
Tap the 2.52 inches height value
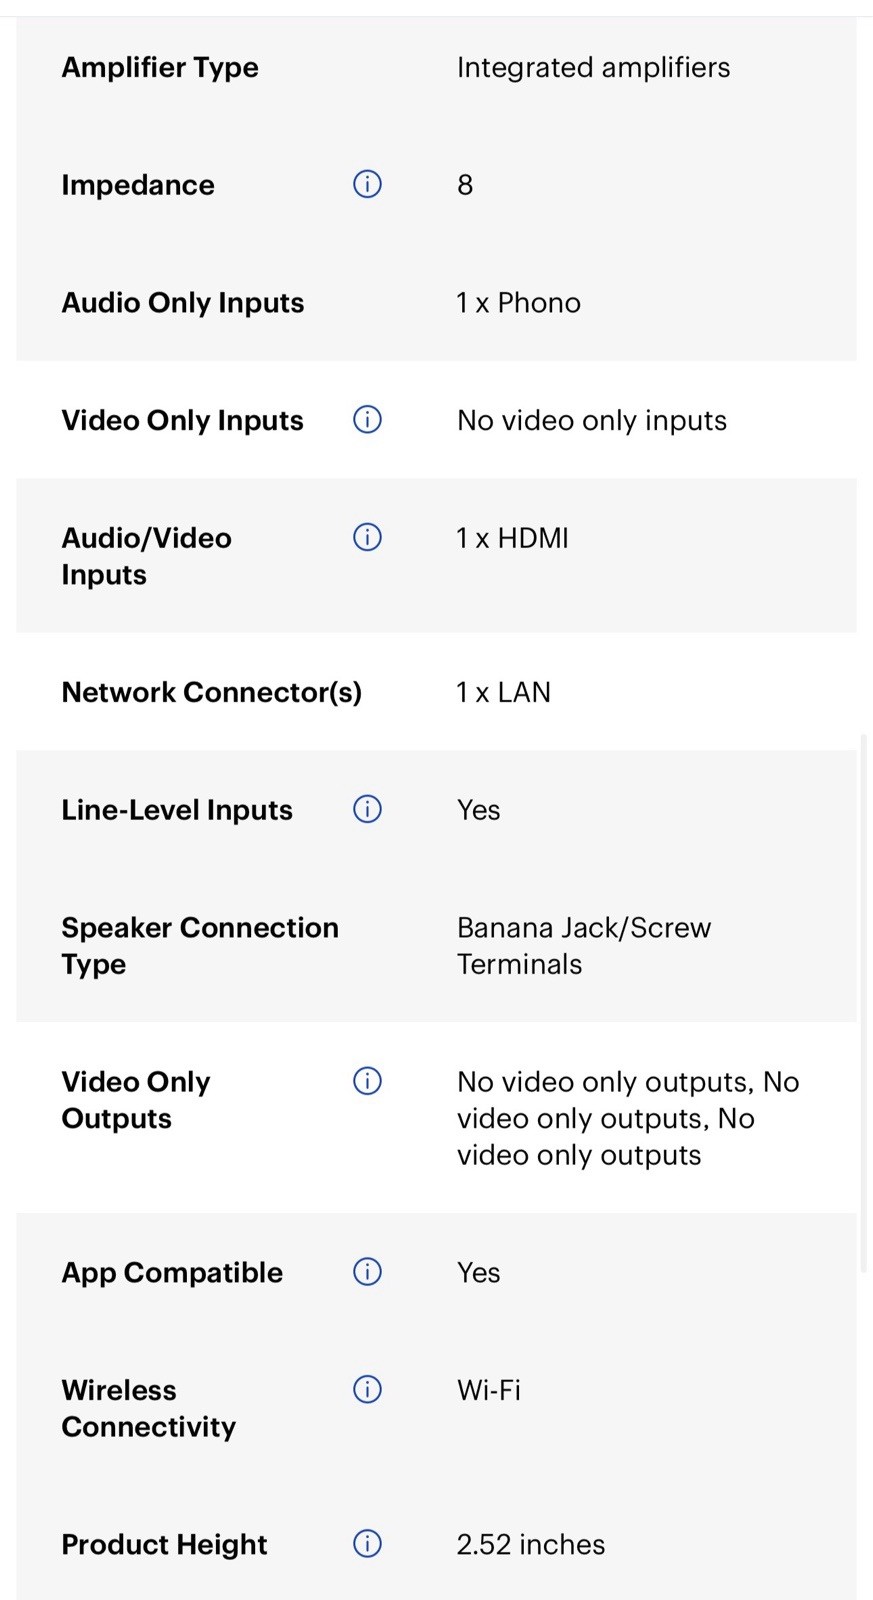pos(531,1544)
